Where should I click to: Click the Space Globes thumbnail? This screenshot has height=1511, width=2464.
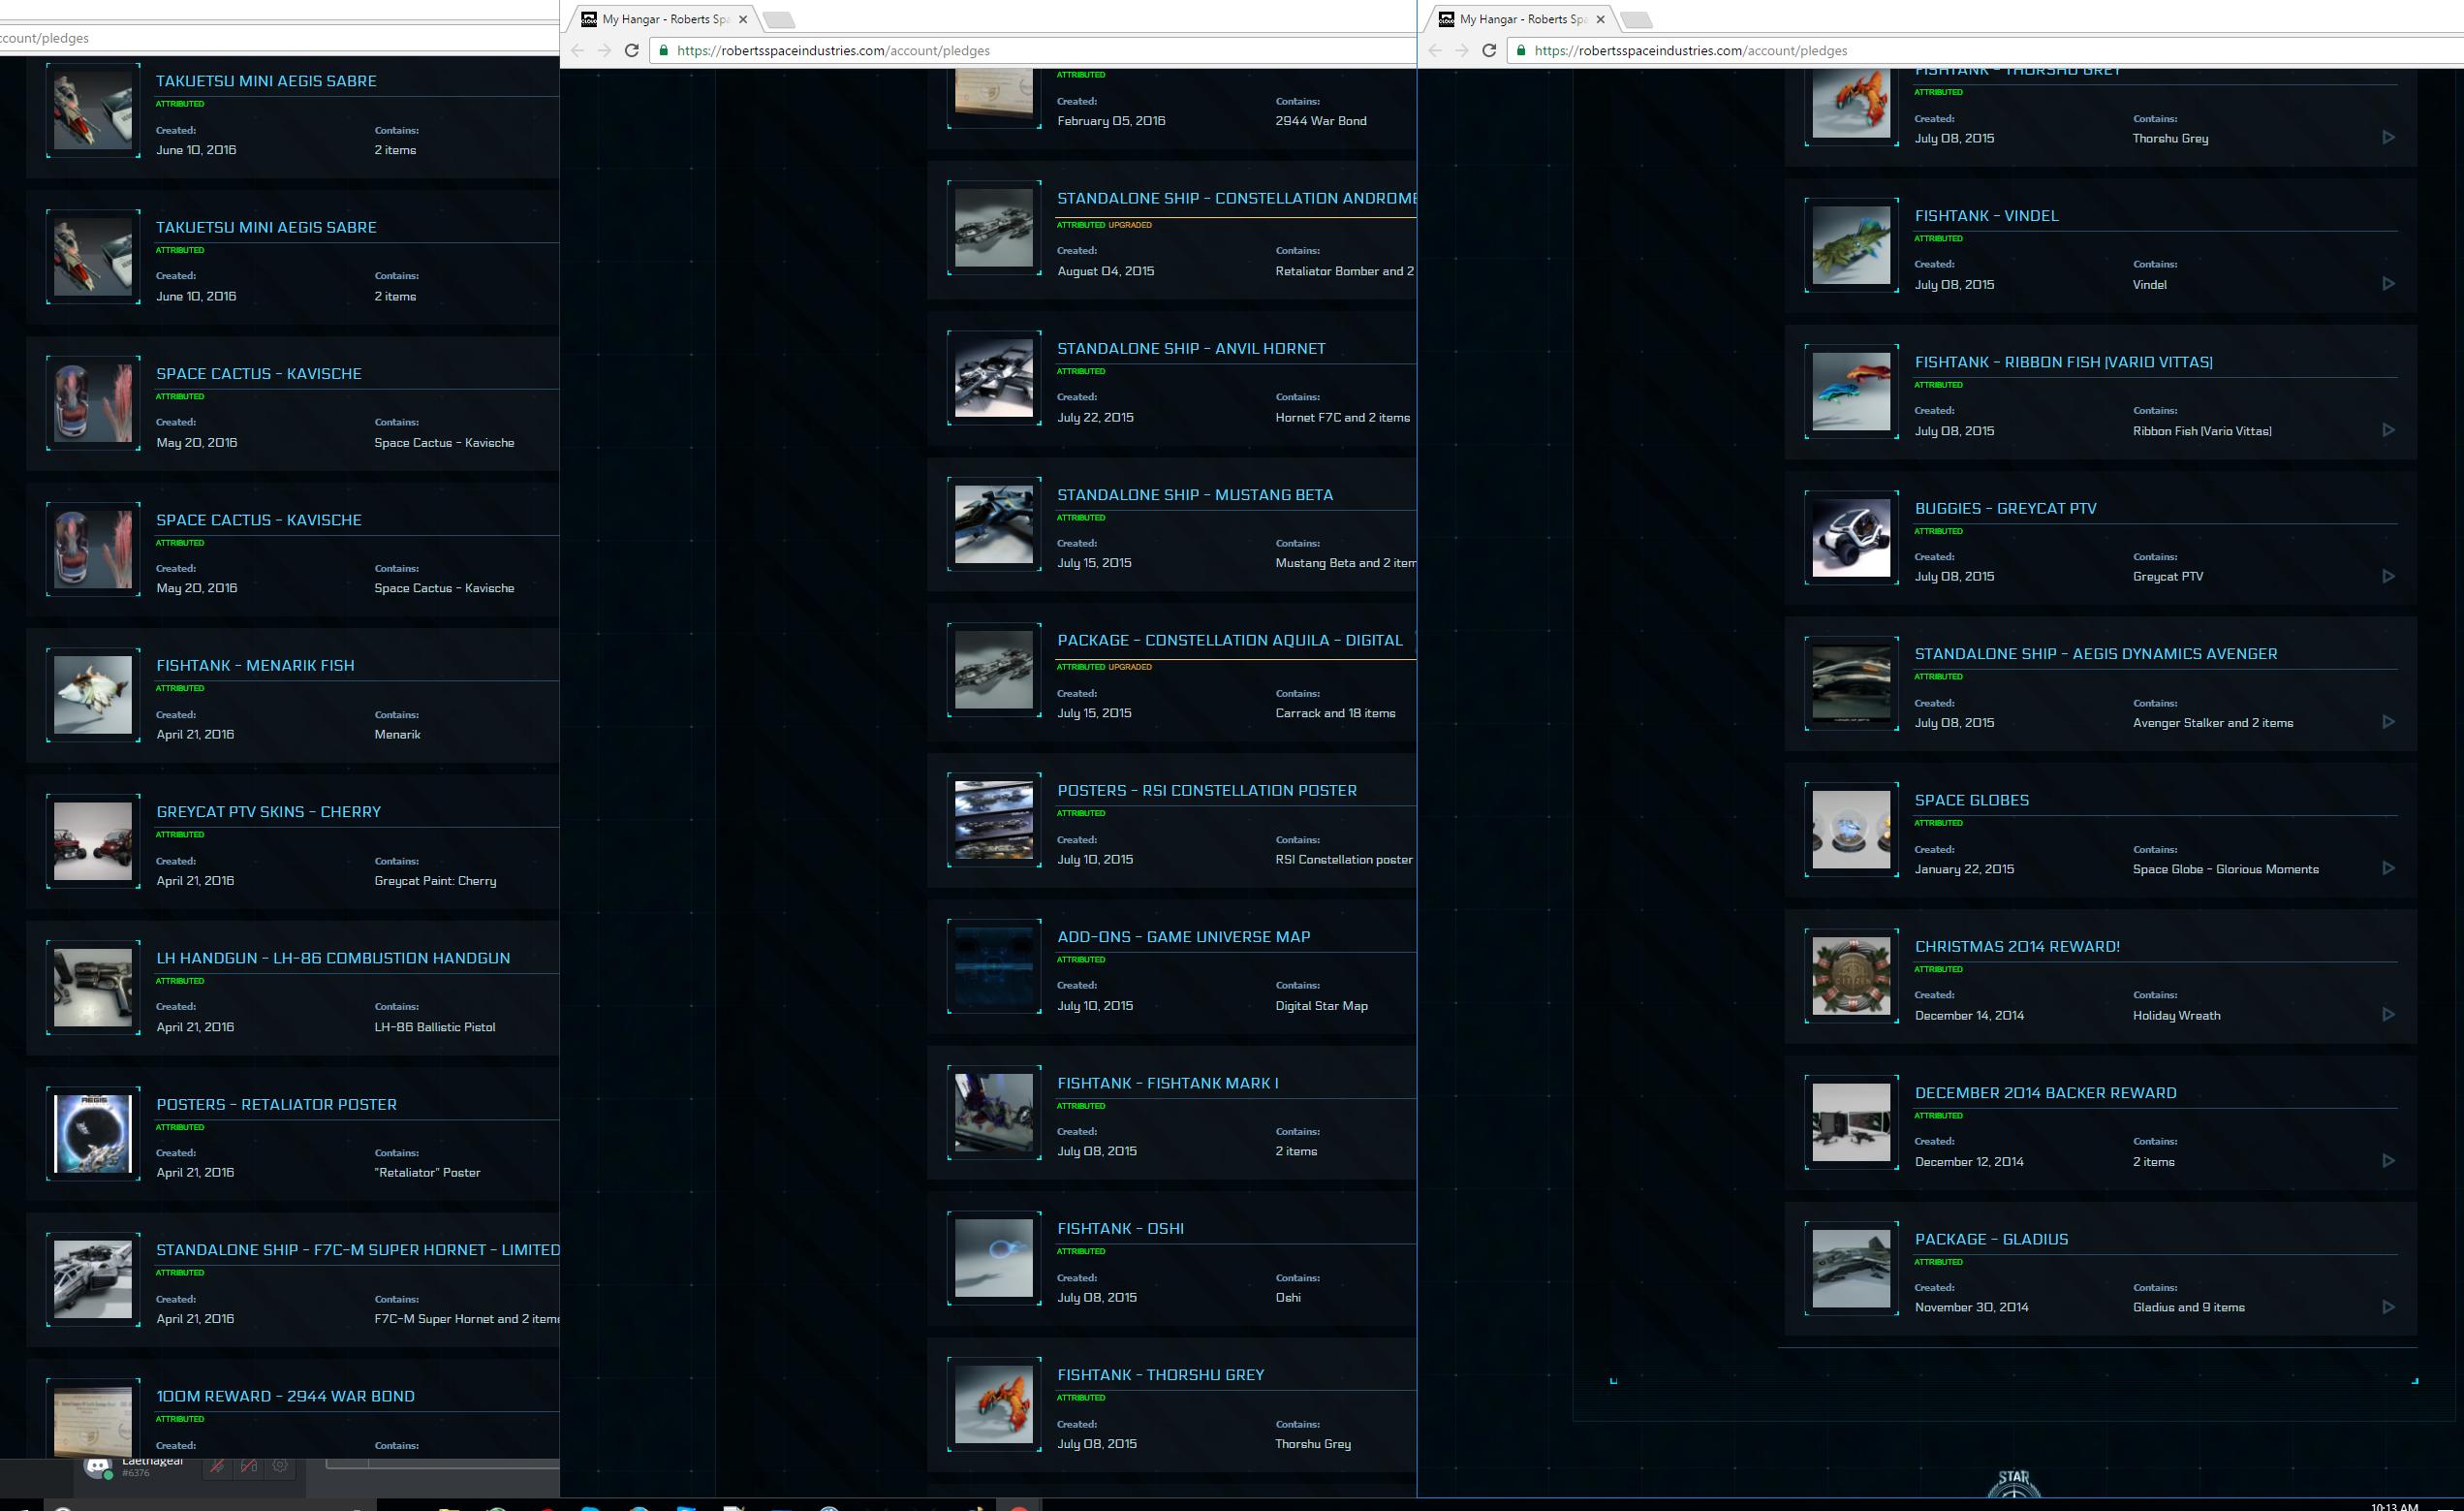pos(1851,830)
